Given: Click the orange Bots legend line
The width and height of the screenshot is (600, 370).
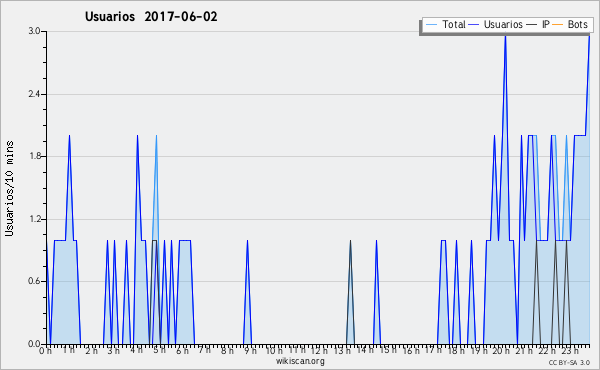Looking at the screenshot, I should 558,25.
